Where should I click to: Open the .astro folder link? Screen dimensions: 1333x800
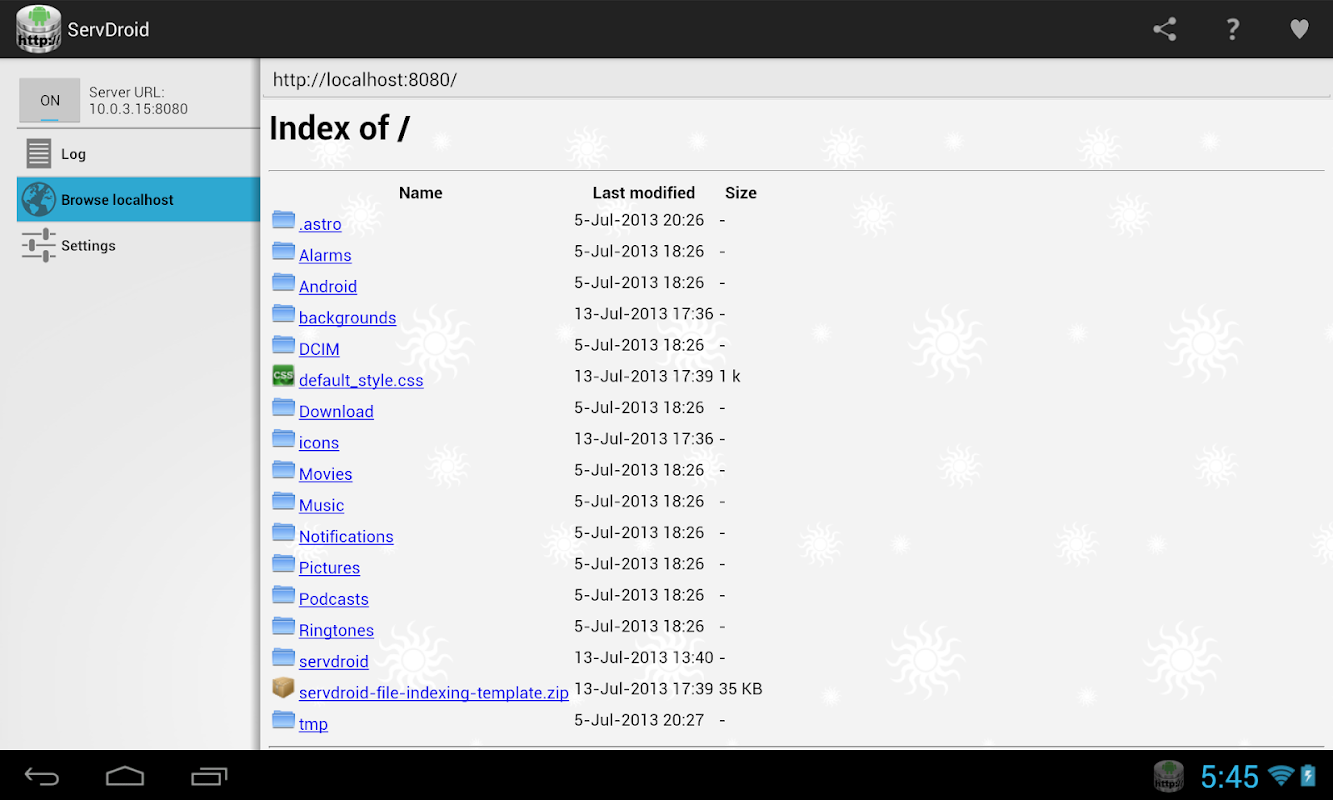coord(320,224)
